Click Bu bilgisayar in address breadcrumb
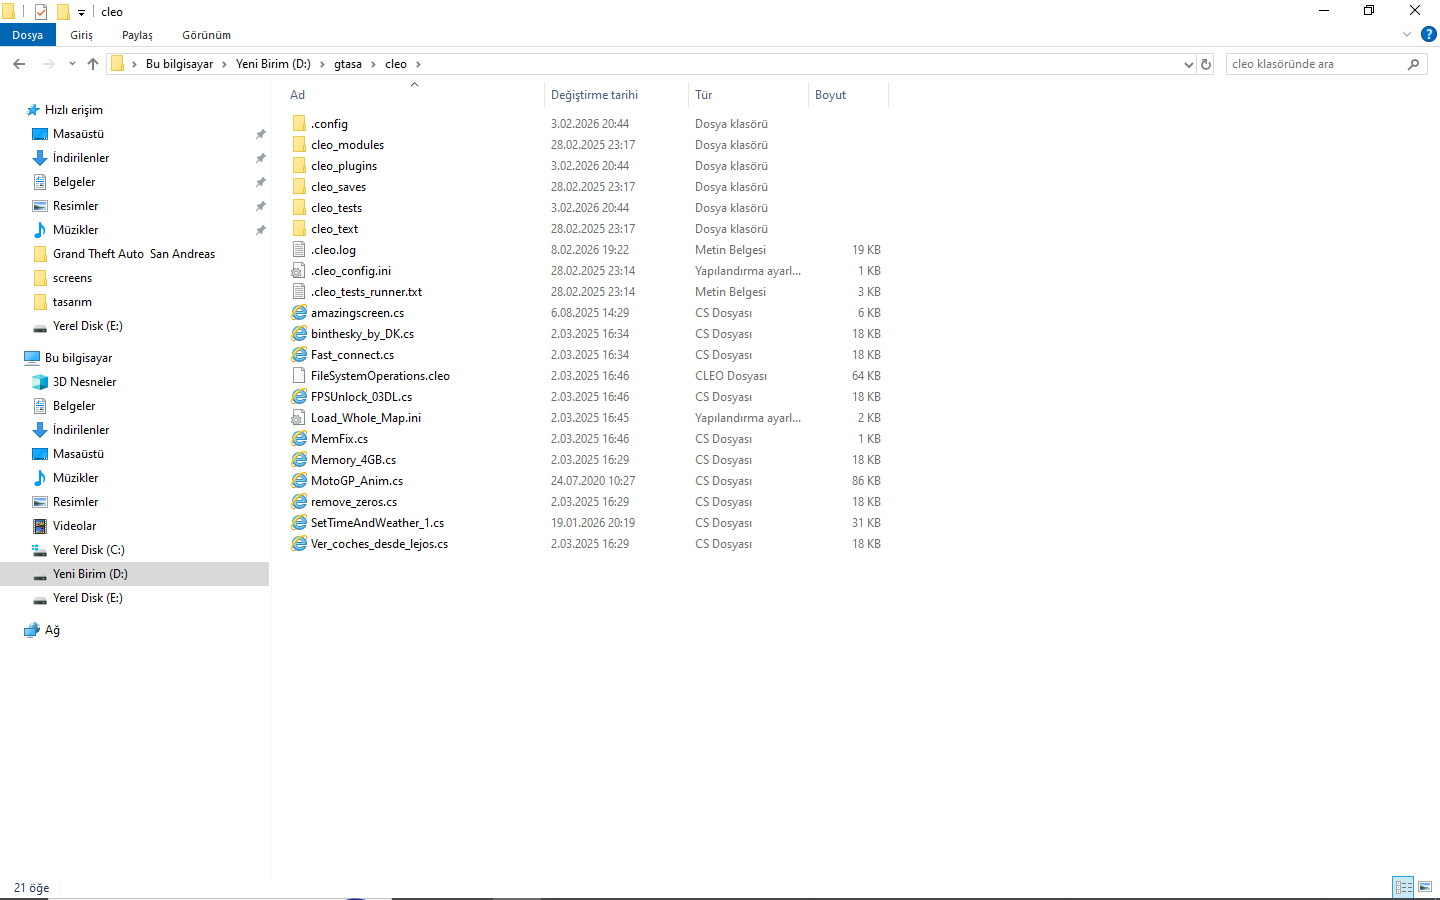1440x900 pixels. click(179, 64)
